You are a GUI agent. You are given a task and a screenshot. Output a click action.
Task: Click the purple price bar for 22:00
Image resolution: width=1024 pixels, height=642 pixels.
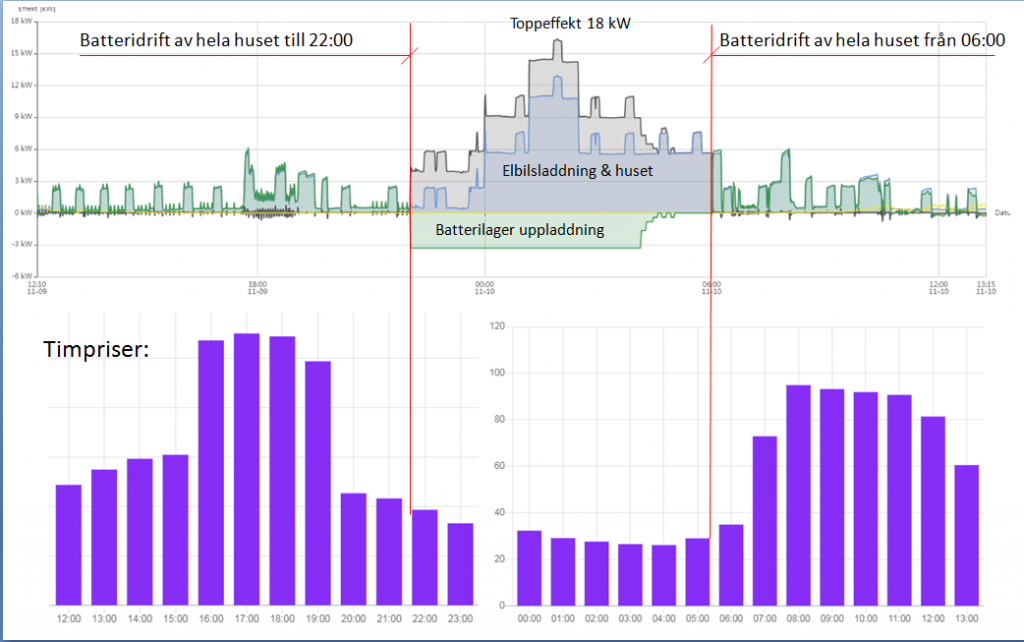[424, 558]
